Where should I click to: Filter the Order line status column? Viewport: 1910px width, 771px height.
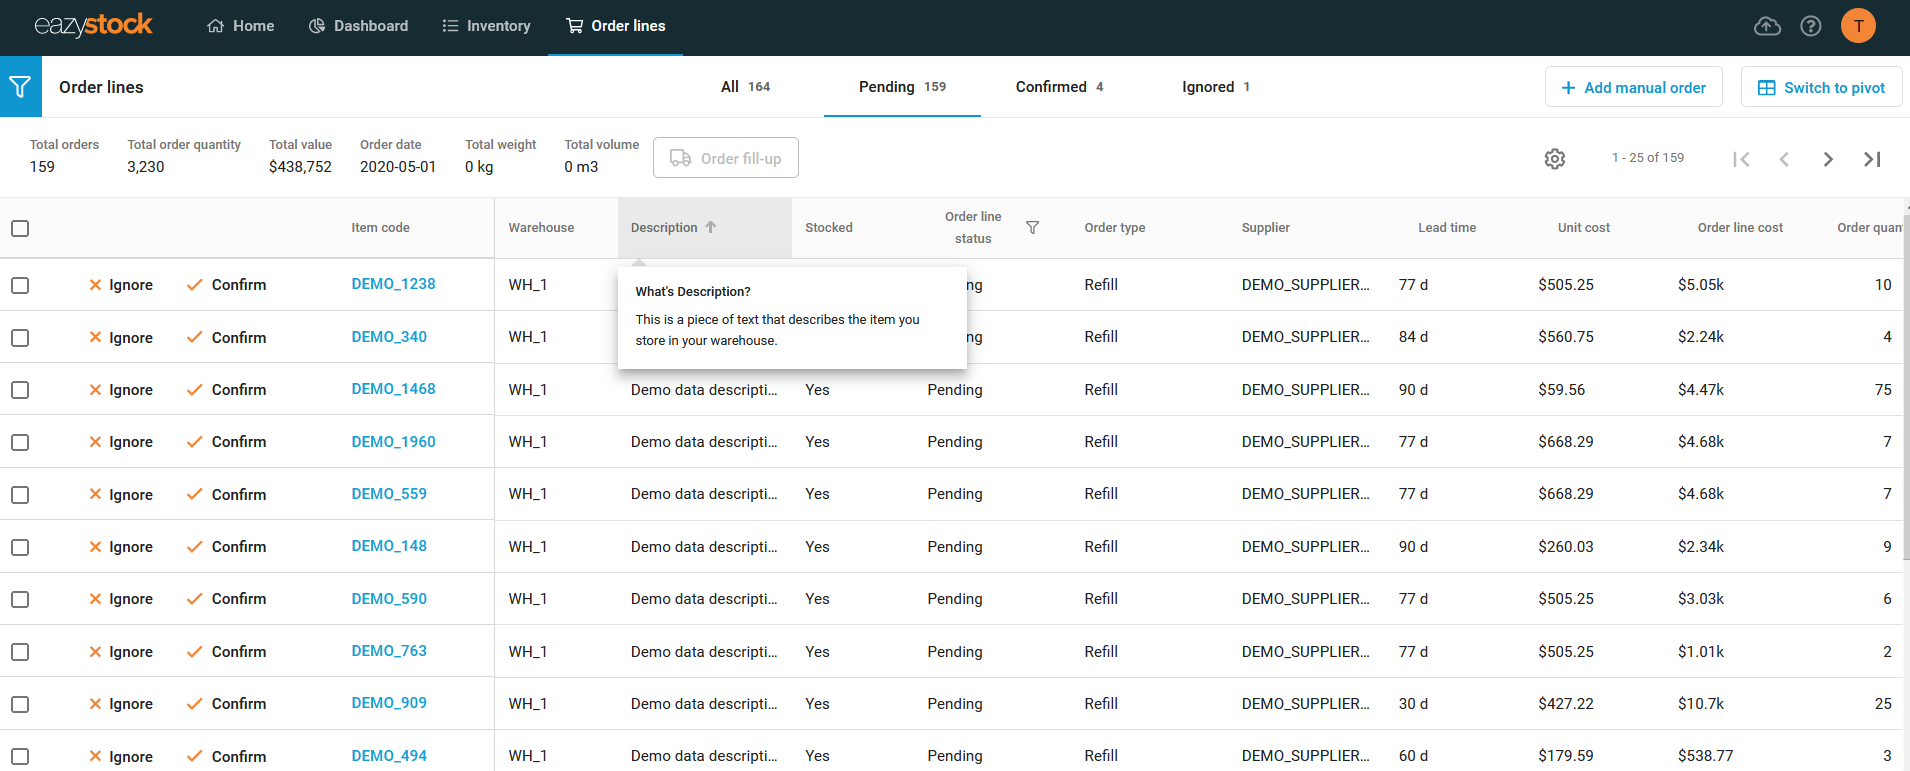click(1032, 228)
